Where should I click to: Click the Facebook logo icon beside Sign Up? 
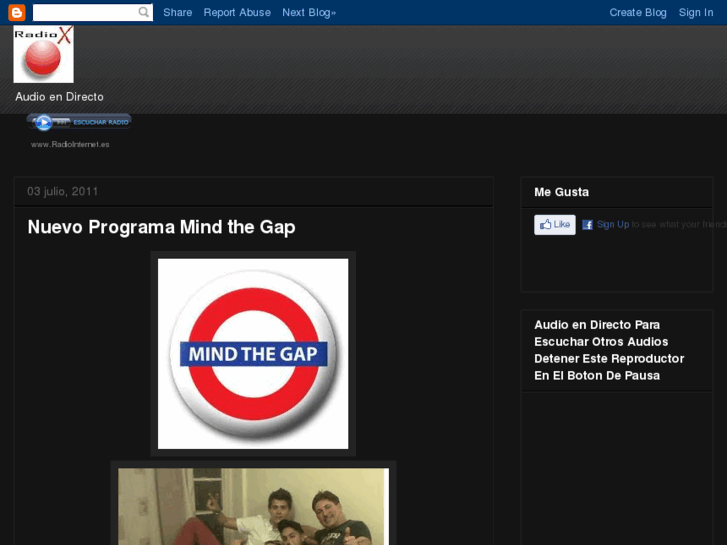tap(587, 224)
